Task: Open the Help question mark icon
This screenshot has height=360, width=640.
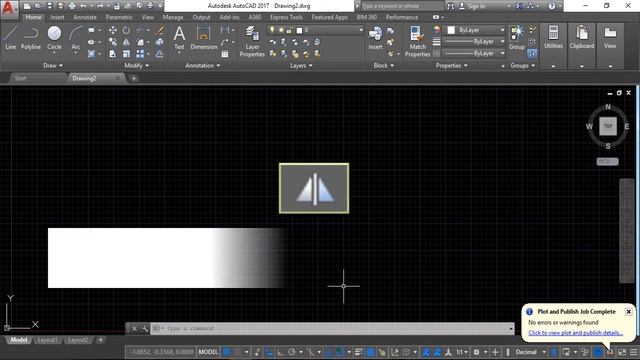Action: click(x=552, y=6)
